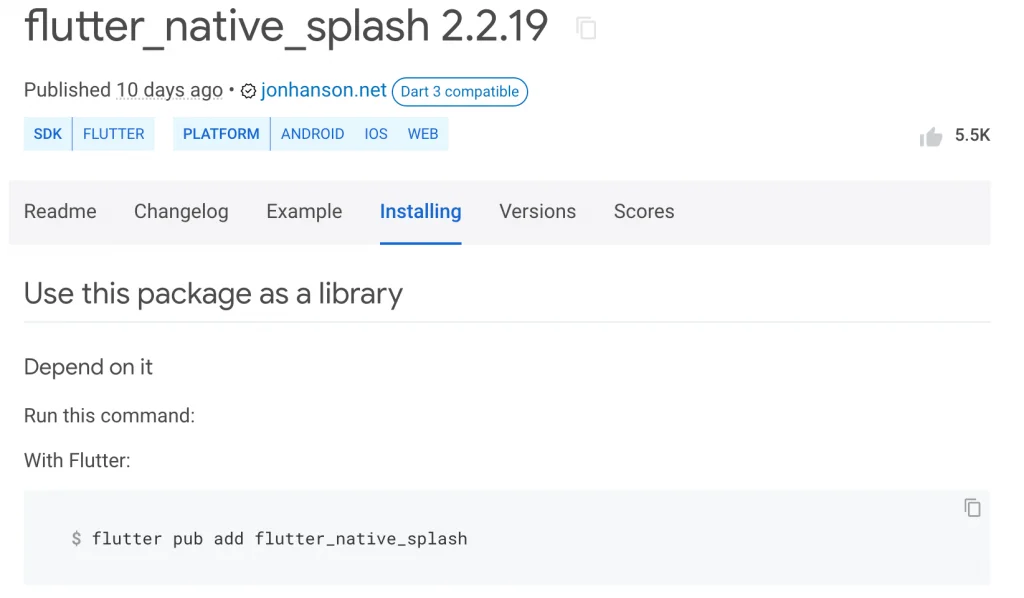Screen dimensions: 1024x598
Task: Click the SDK label chip
Action: pyautogui.click(x=47, y=133)
